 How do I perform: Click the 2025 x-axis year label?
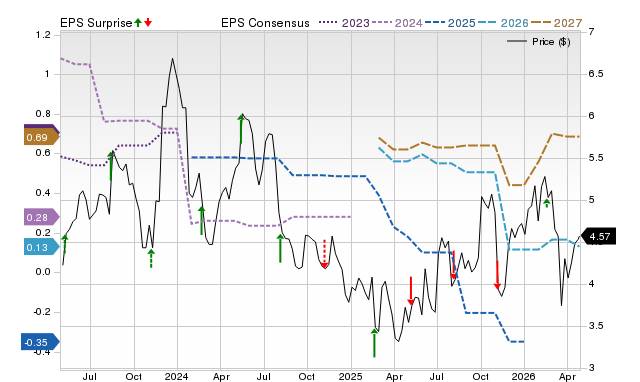pyautogui.click(x=351, y=376)
